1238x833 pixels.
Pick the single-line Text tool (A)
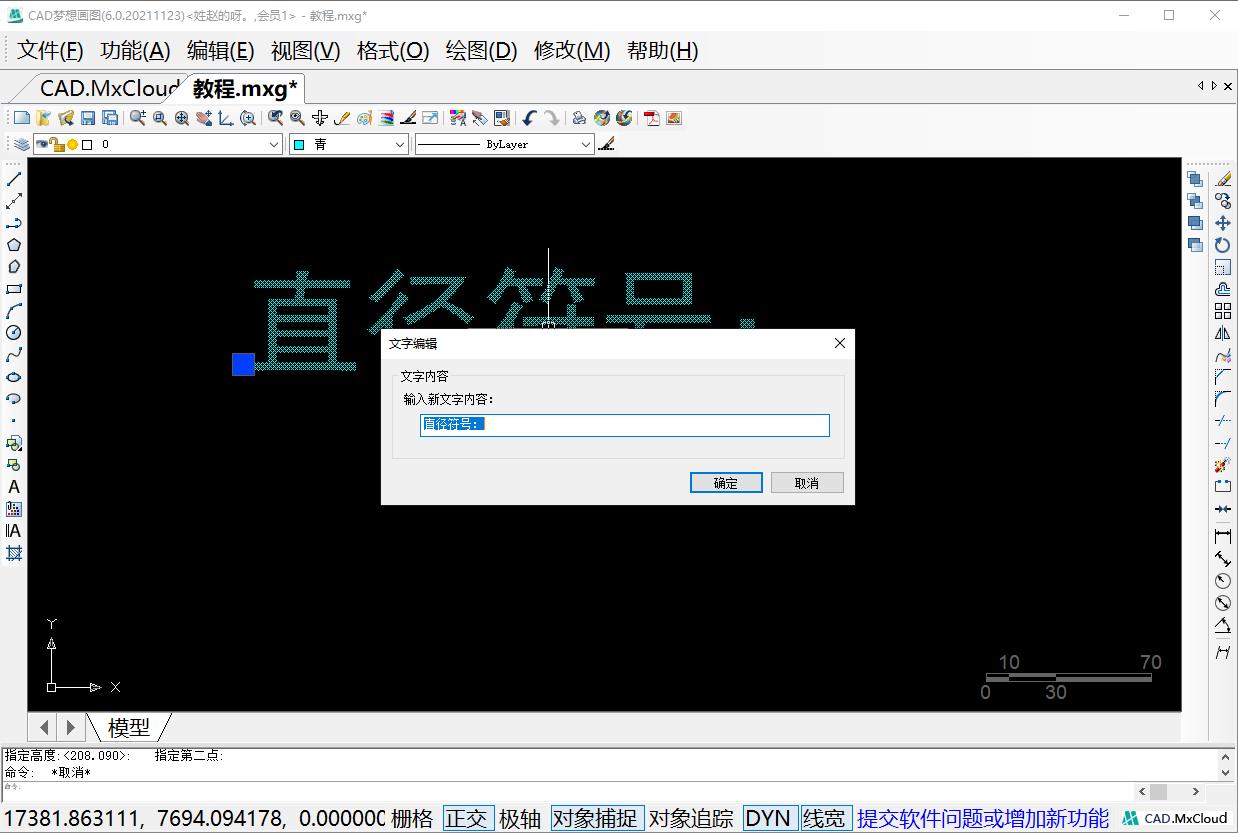coord(14,487)
